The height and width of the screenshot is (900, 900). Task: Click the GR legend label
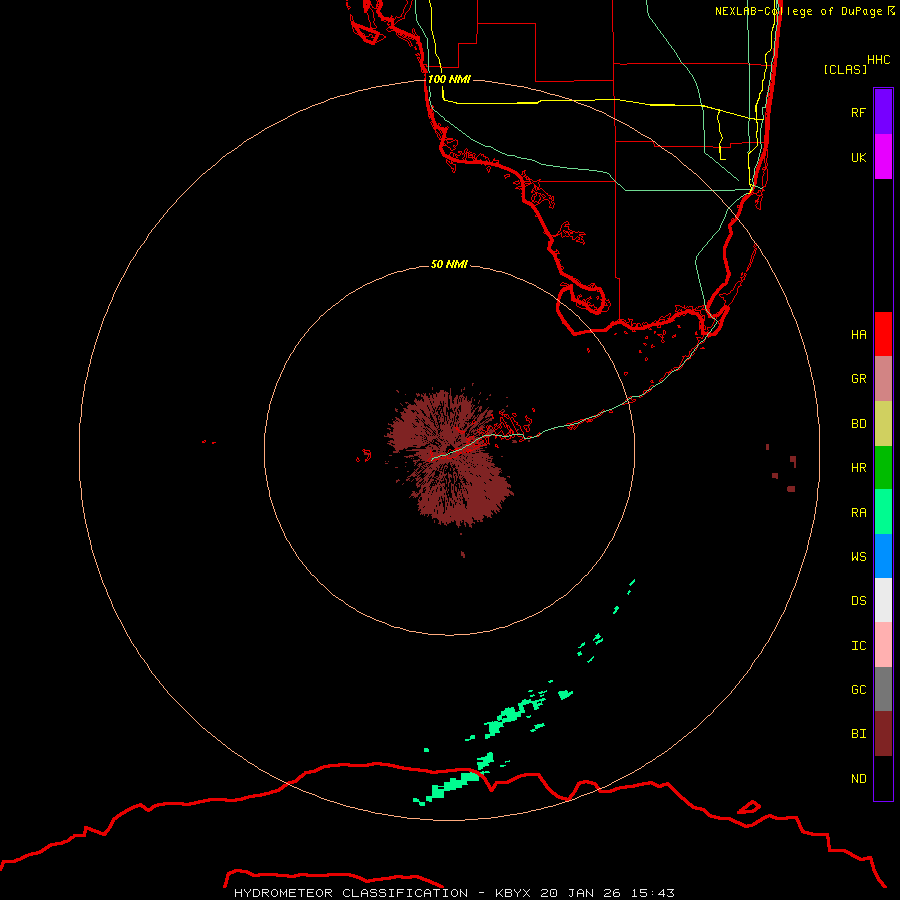[858, 379]
